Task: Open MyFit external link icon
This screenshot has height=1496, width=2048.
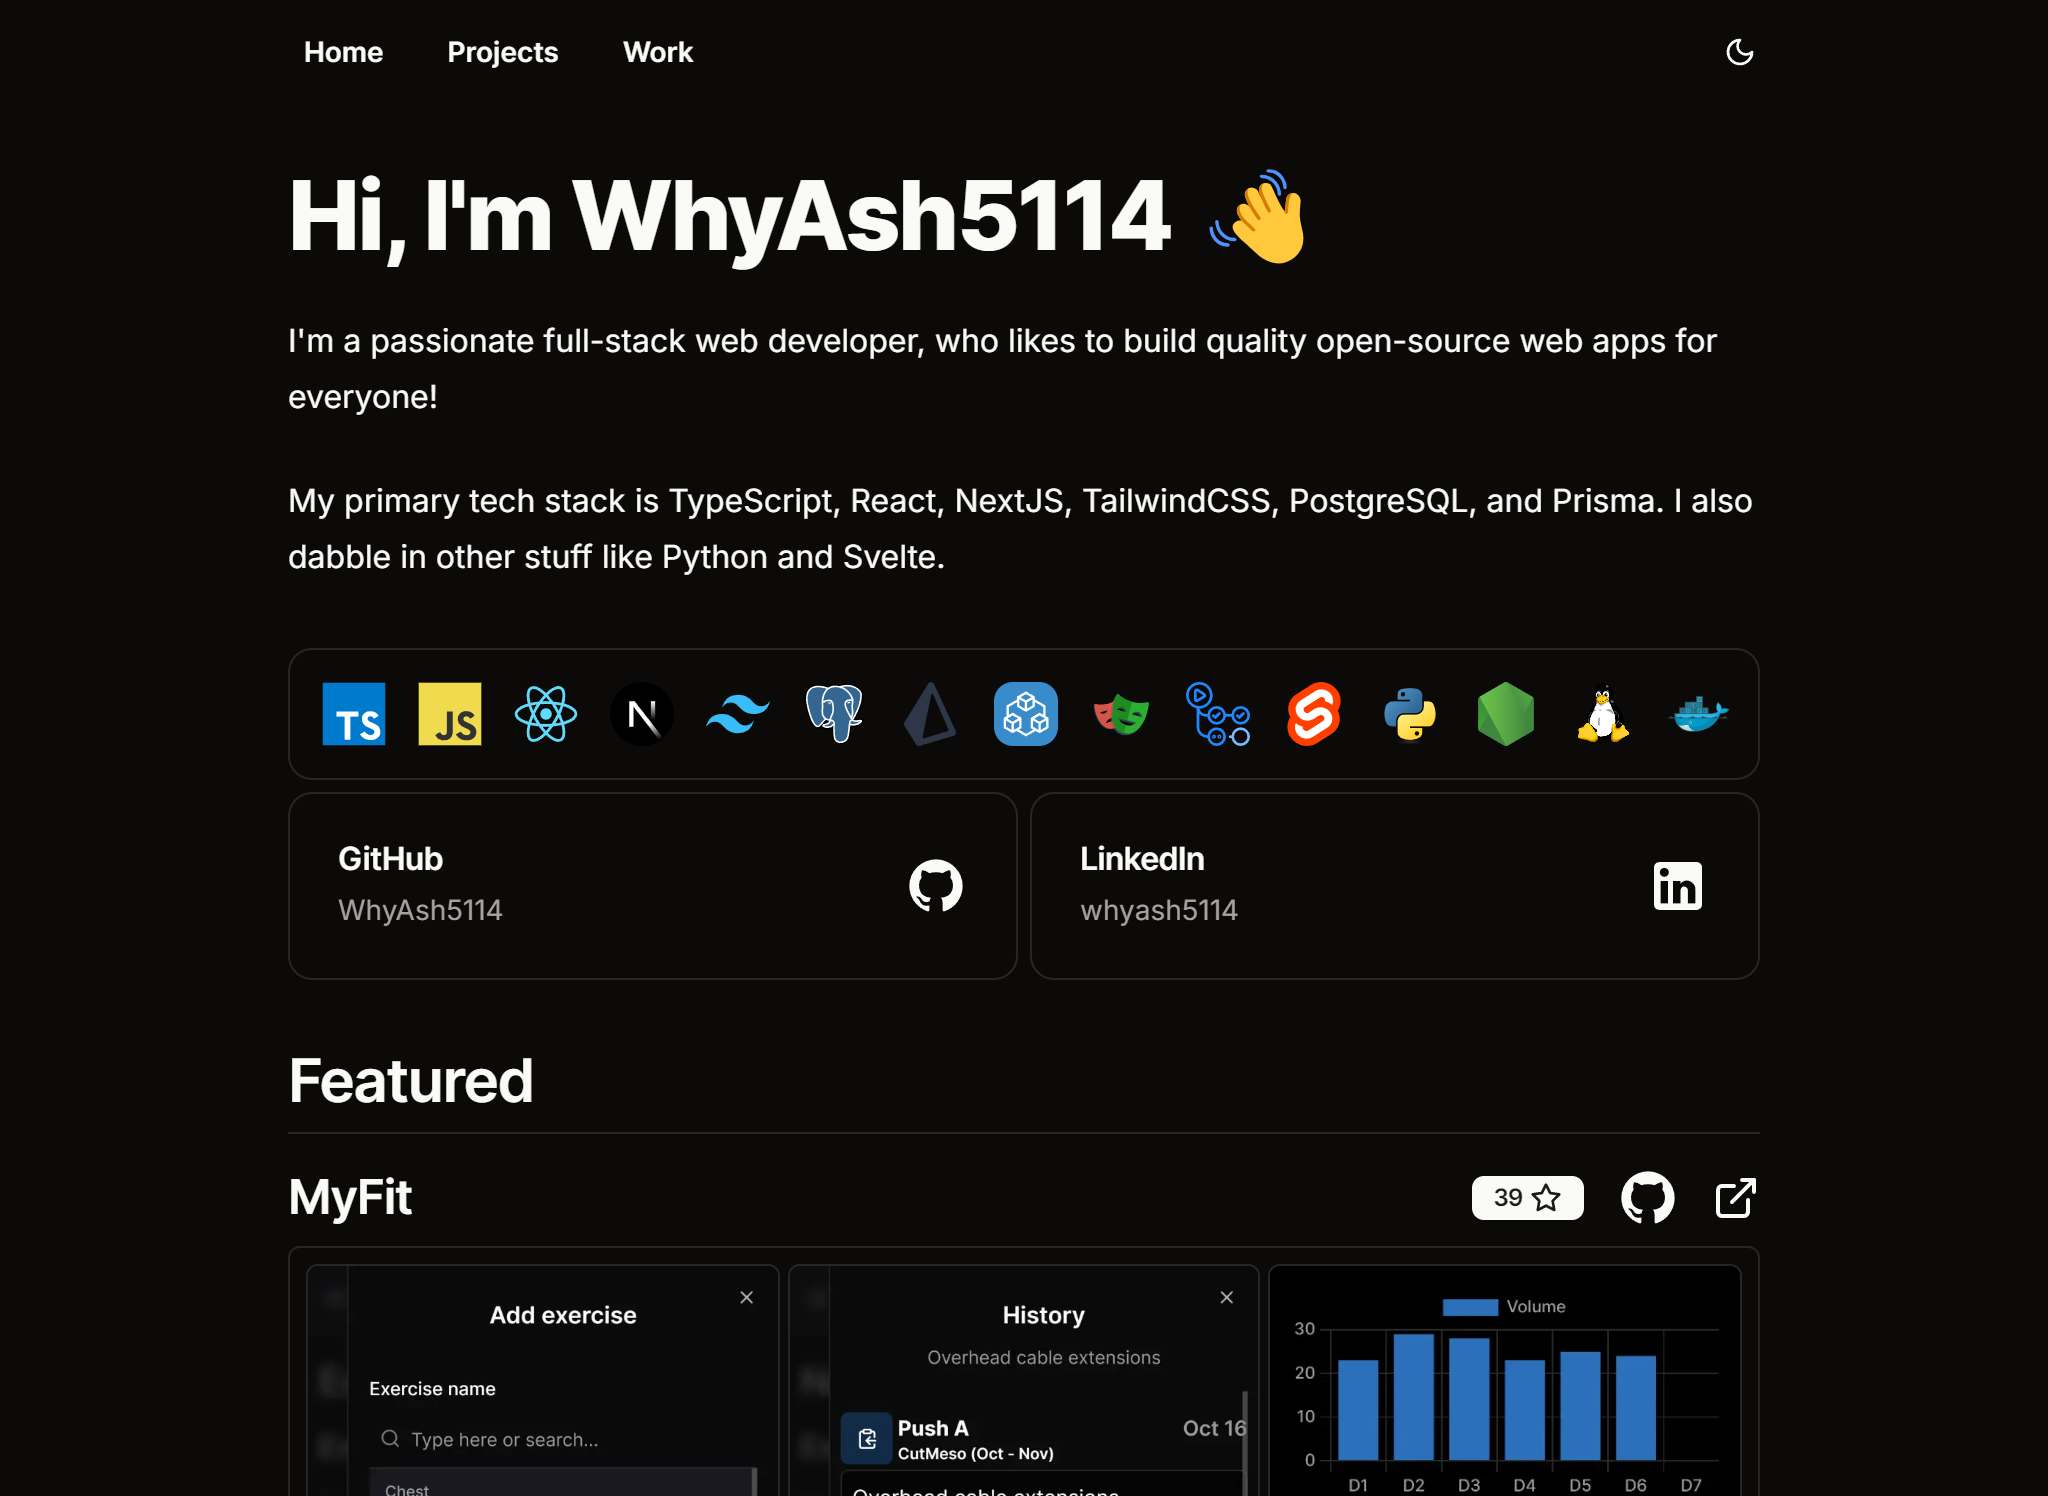Action: point(1735,1198)
